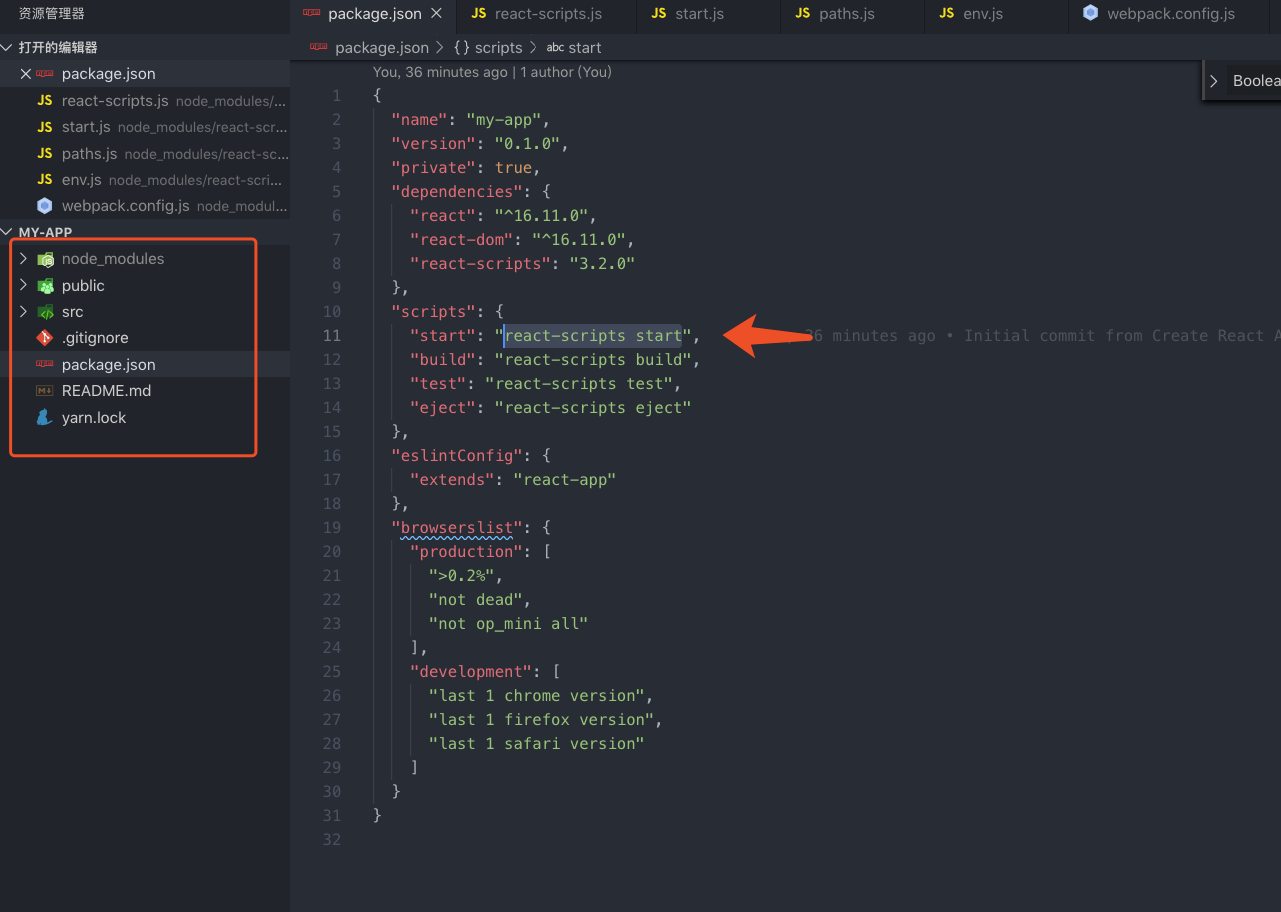Click the src folder icon

(45, 312)
